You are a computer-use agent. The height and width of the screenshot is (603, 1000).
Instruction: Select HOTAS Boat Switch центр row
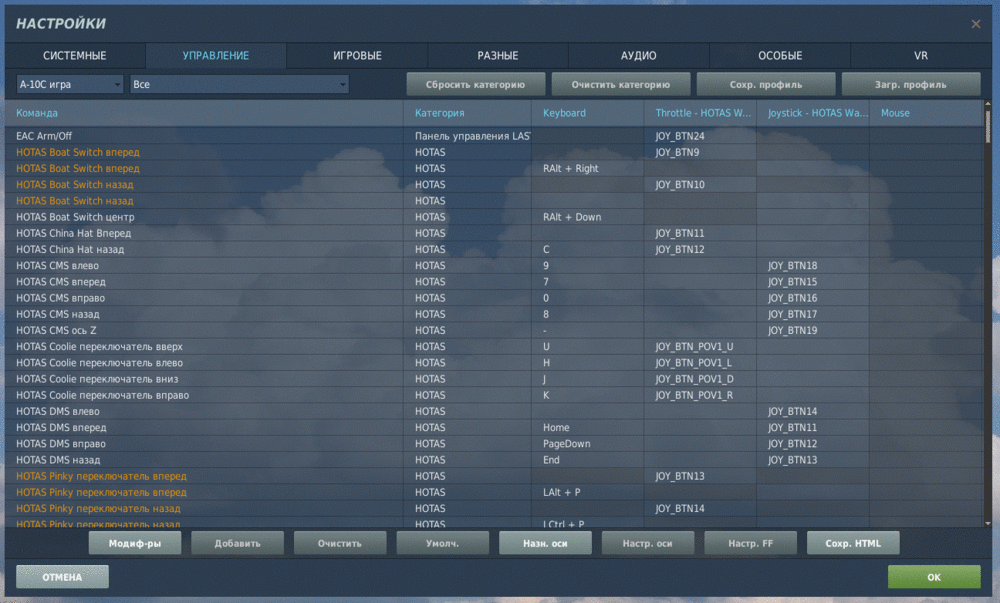point(494,217)
